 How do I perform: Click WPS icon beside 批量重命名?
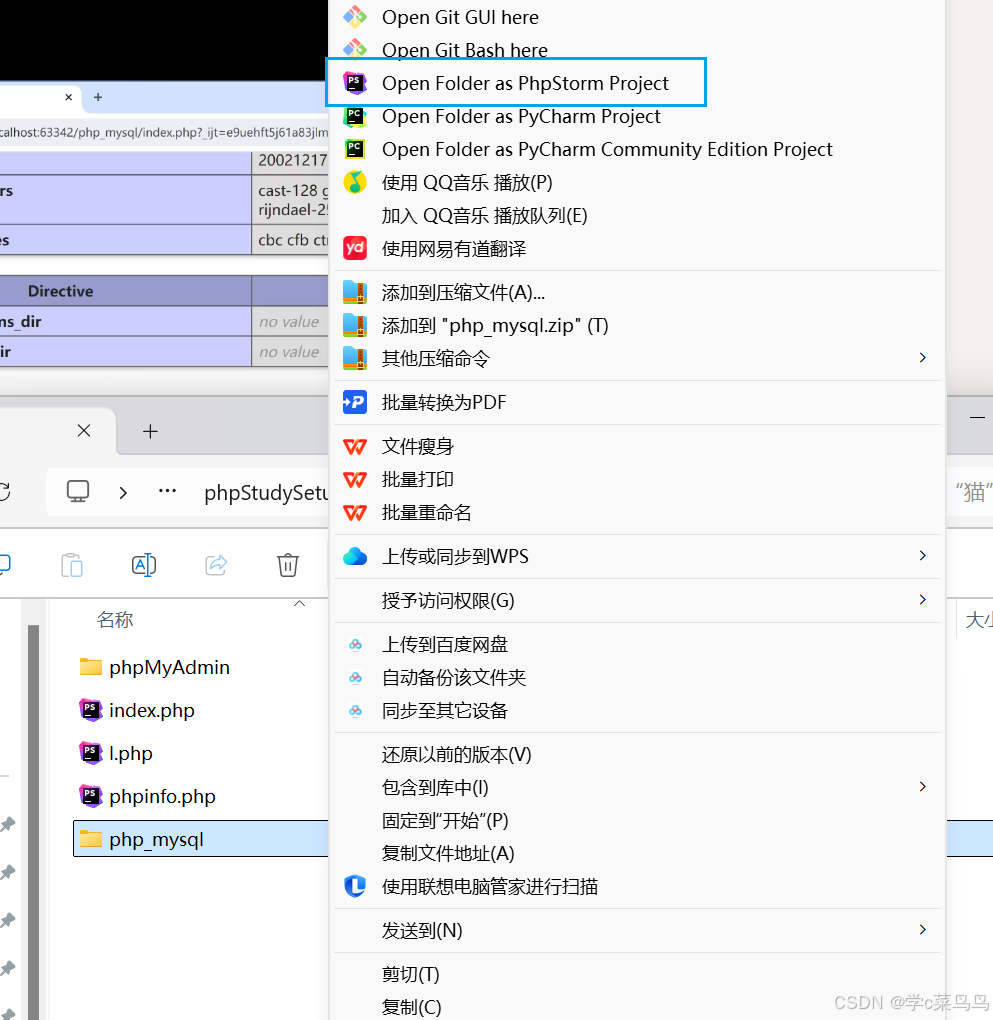click(x=355, y=513)
